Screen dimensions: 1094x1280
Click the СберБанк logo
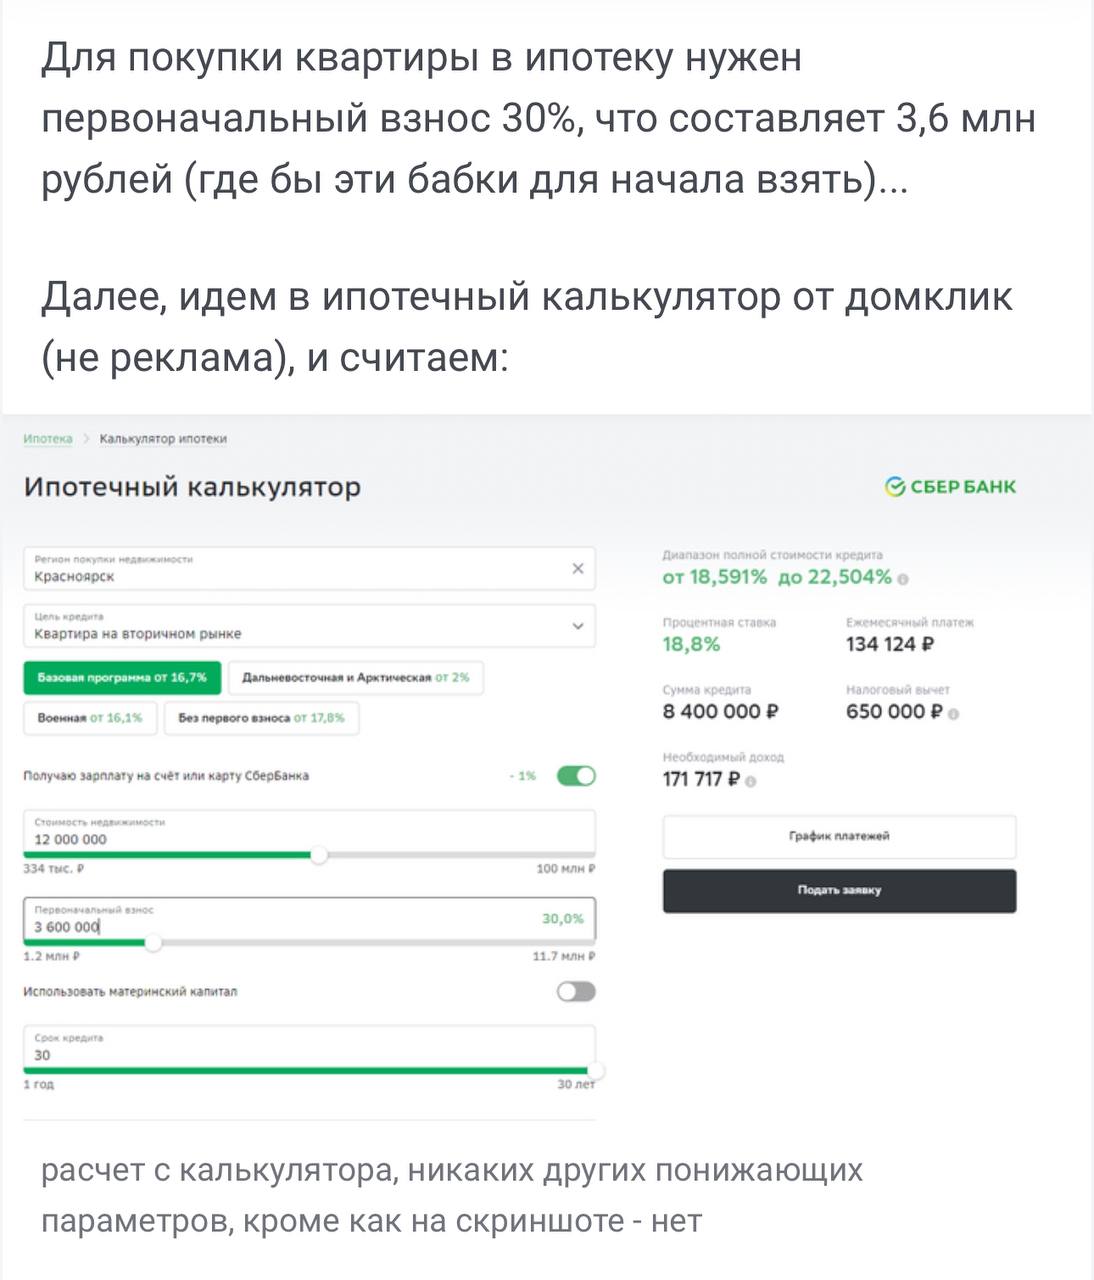point(951,487)
